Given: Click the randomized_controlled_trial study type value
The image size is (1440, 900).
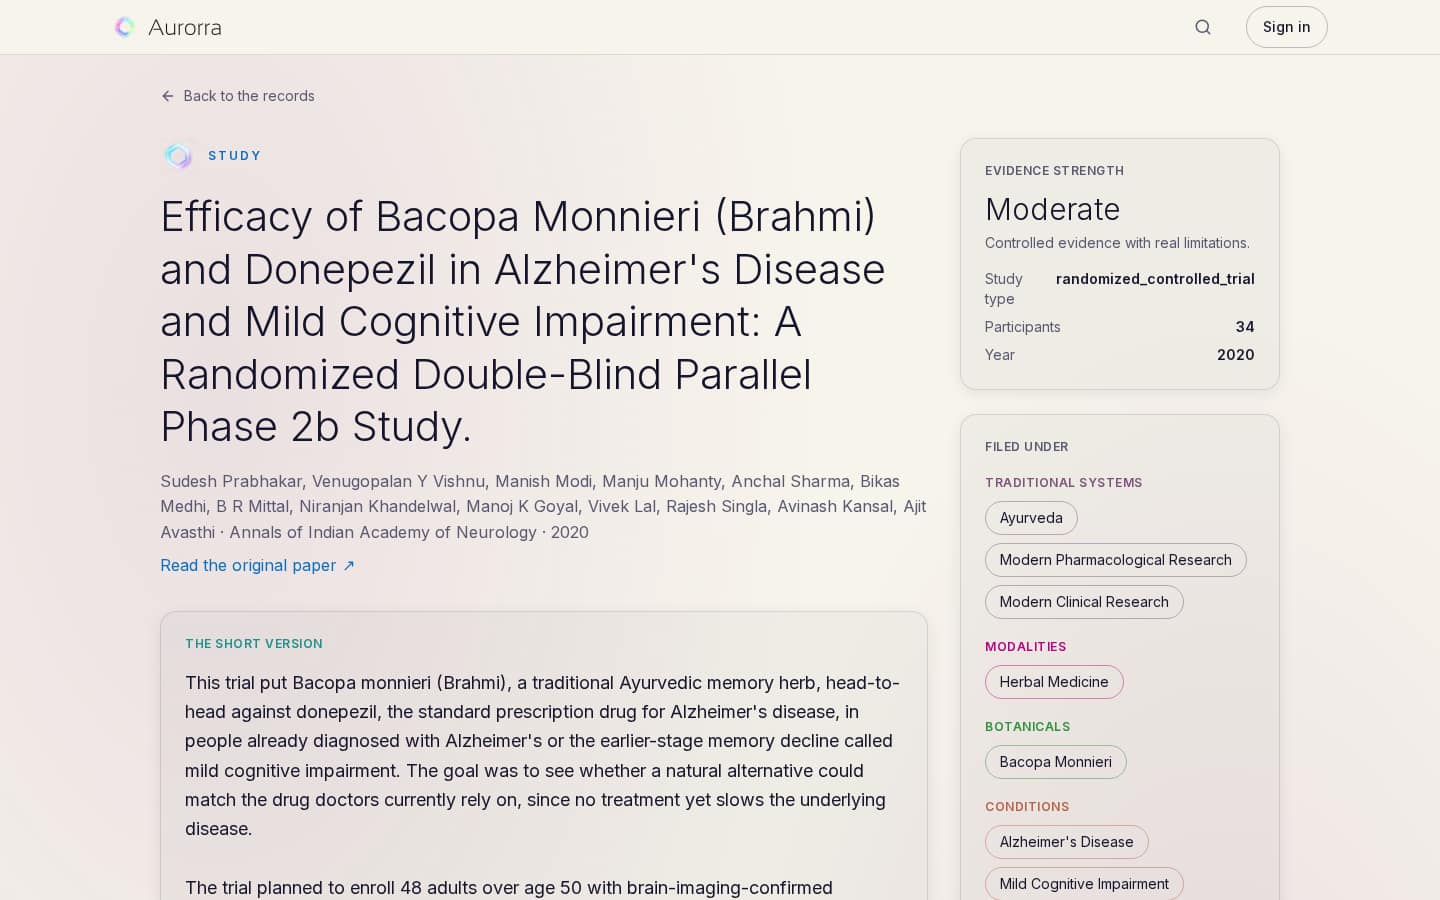Looking at the screenshot, I should click(x=1155, y=279).
